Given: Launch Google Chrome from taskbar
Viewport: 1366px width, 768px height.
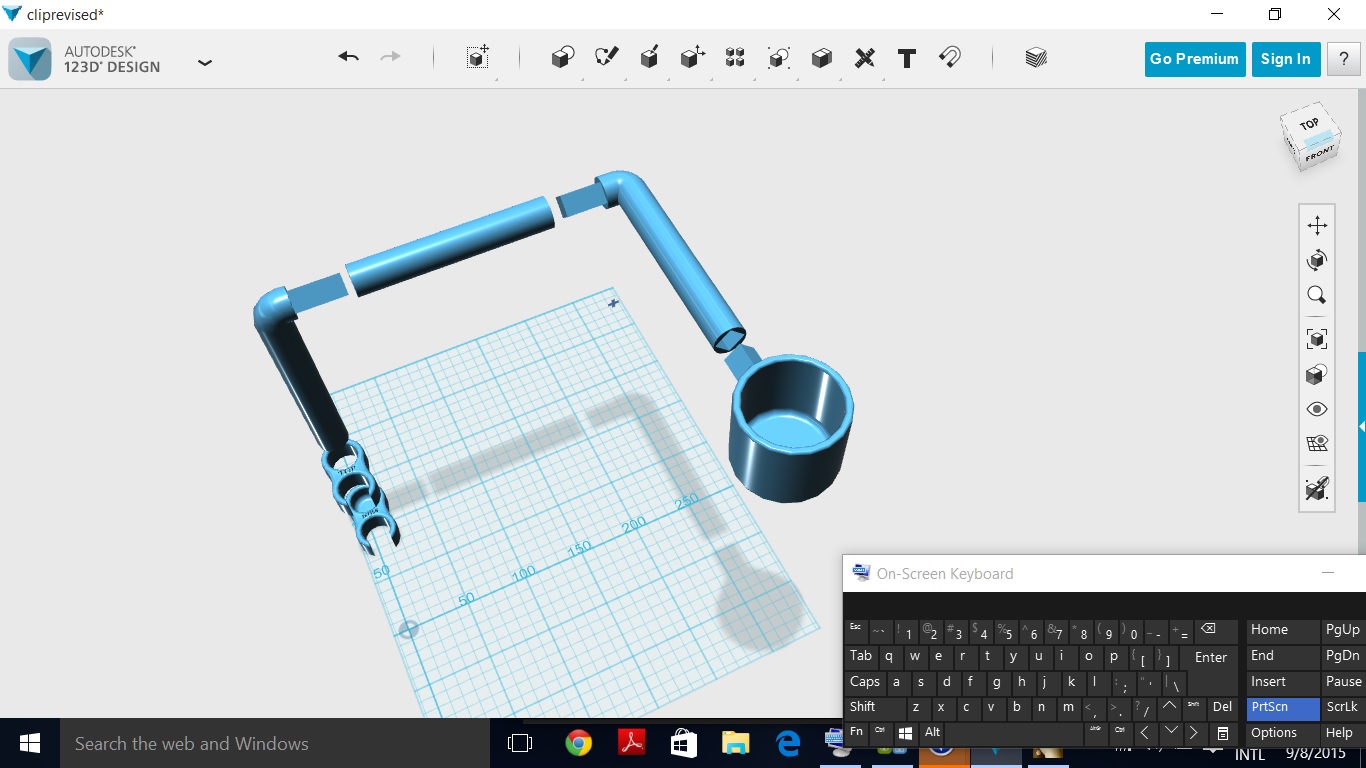Looking at the screenshot, I should [x=578, y=743].
